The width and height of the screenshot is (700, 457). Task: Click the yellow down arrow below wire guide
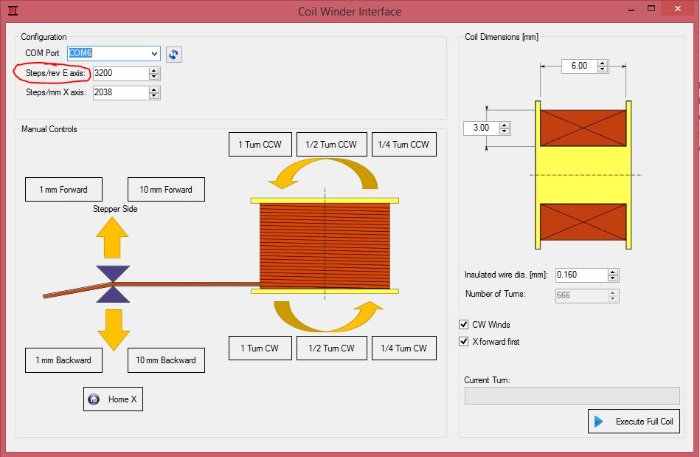click(x=112, y=326)
